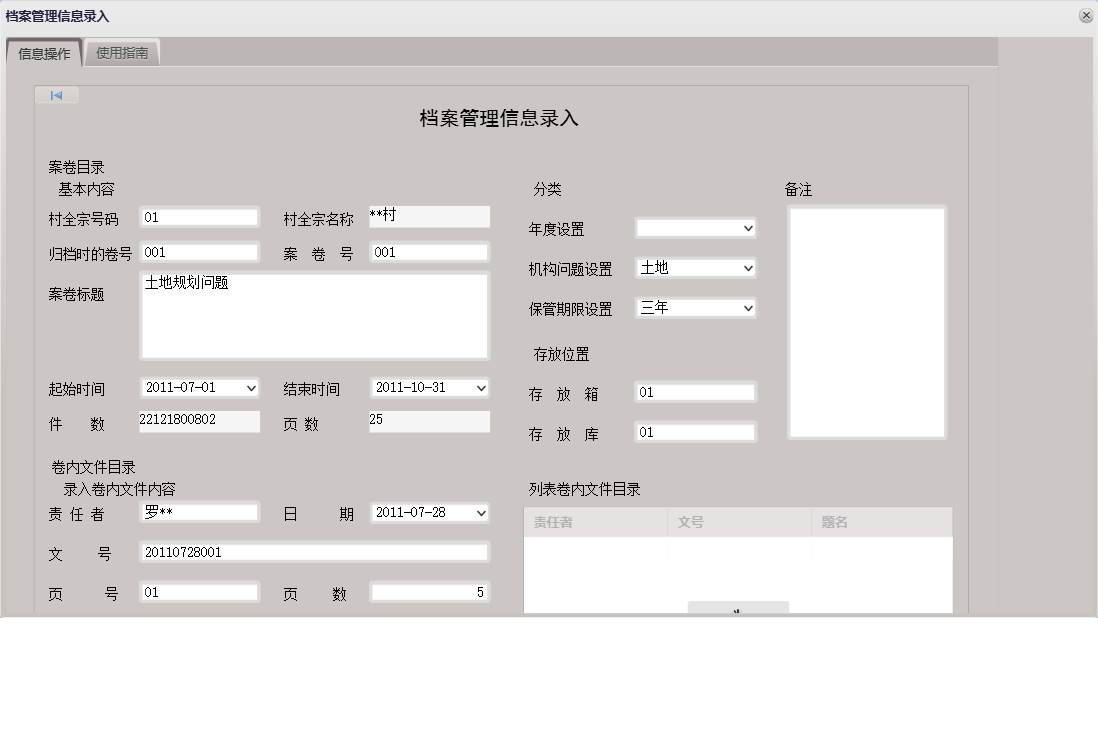Click the 案卷标题 text area
This screenshot has width=1098, height=737.
[315, 315]
